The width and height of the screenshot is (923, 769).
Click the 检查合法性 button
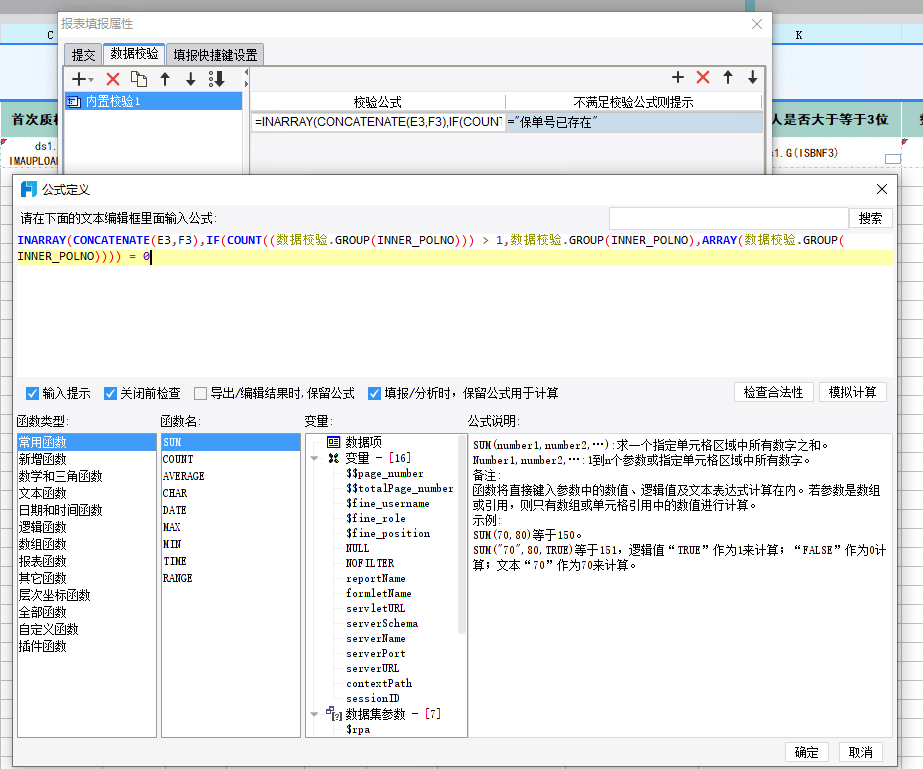click(773, 392)
